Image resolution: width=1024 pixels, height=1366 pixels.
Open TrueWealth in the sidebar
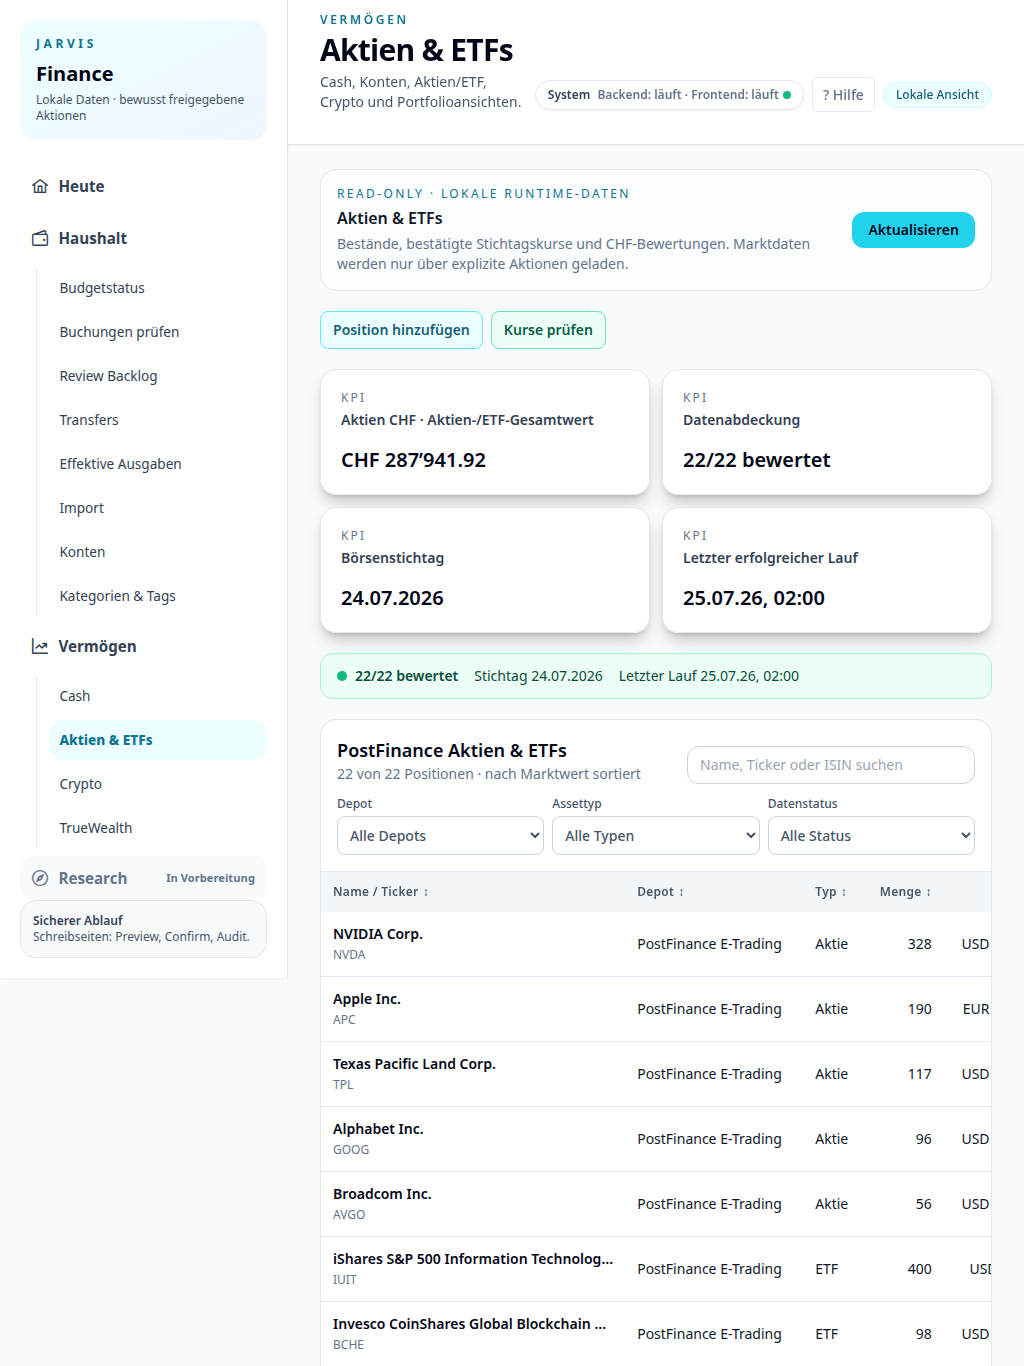157,828
